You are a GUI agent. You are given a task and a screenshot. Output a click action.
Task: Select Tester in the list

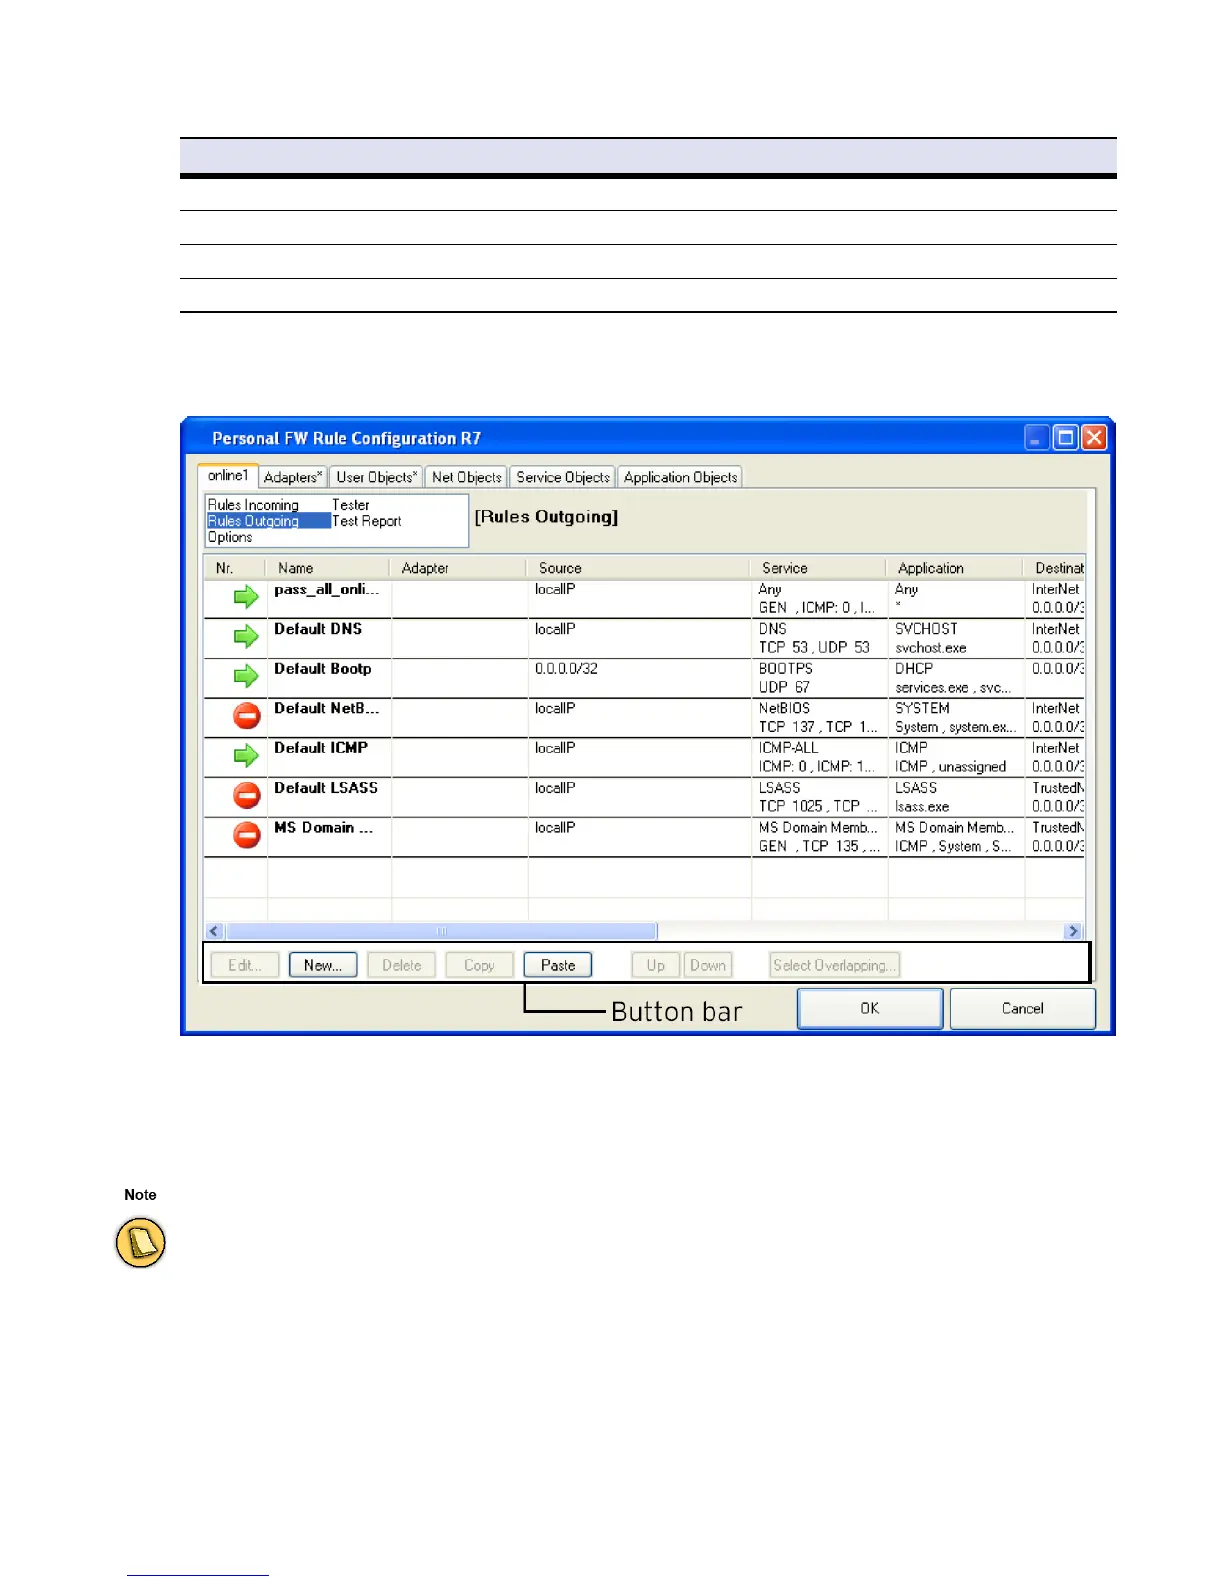pos(351,505)
